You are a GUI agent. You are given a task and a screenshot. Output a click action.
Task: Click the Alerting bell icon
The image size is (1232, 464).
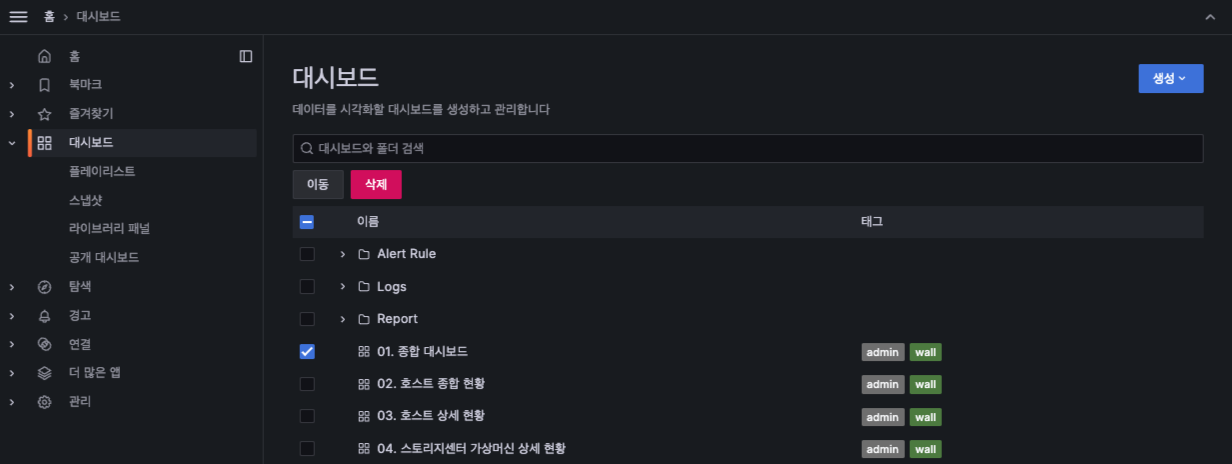tap(44, 316)
